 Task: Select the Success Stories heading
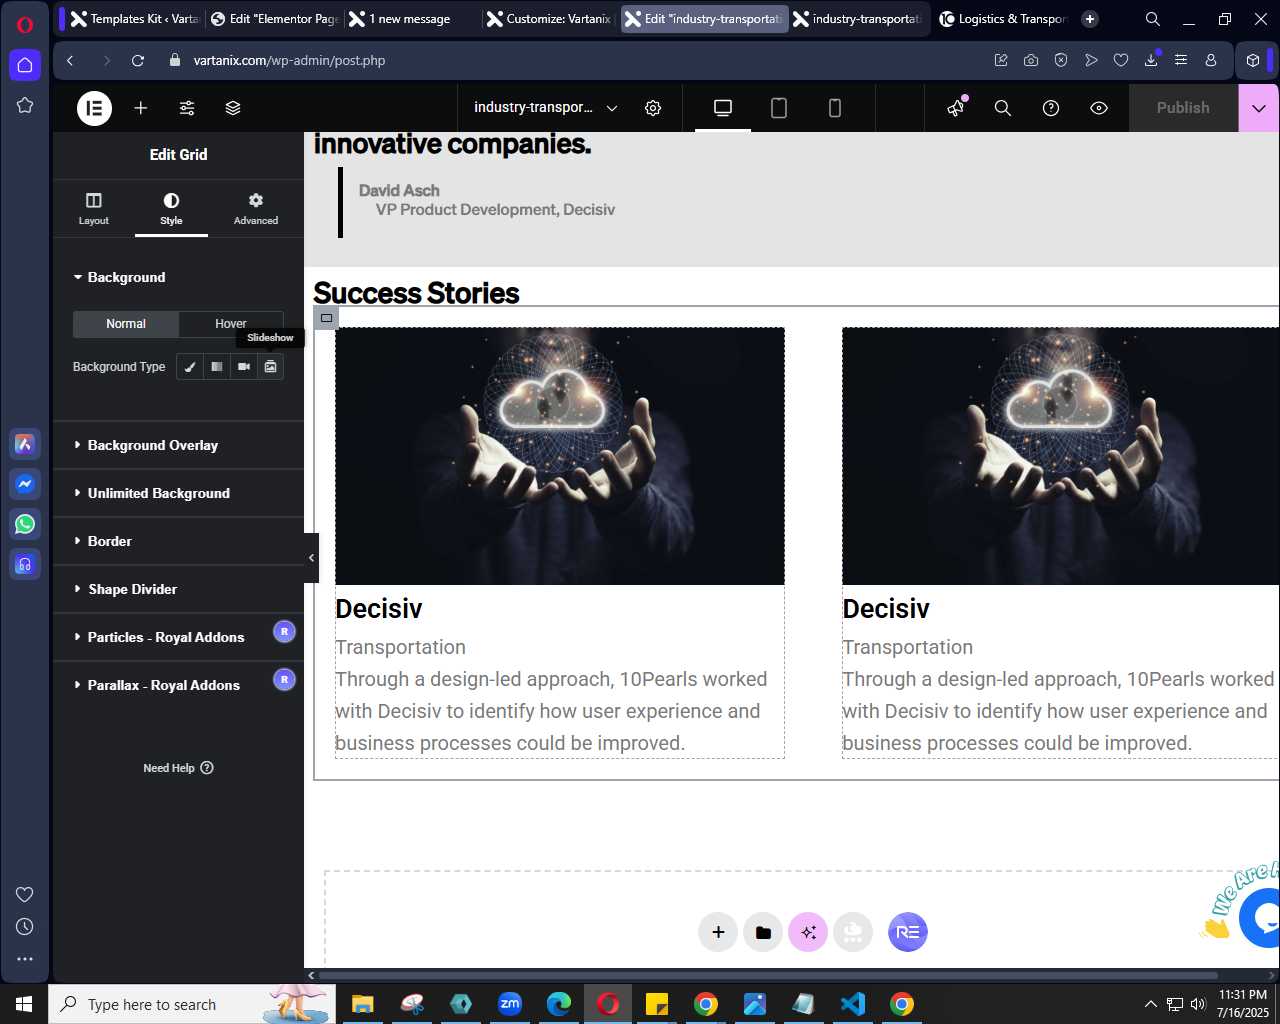[x=416, y=293]
